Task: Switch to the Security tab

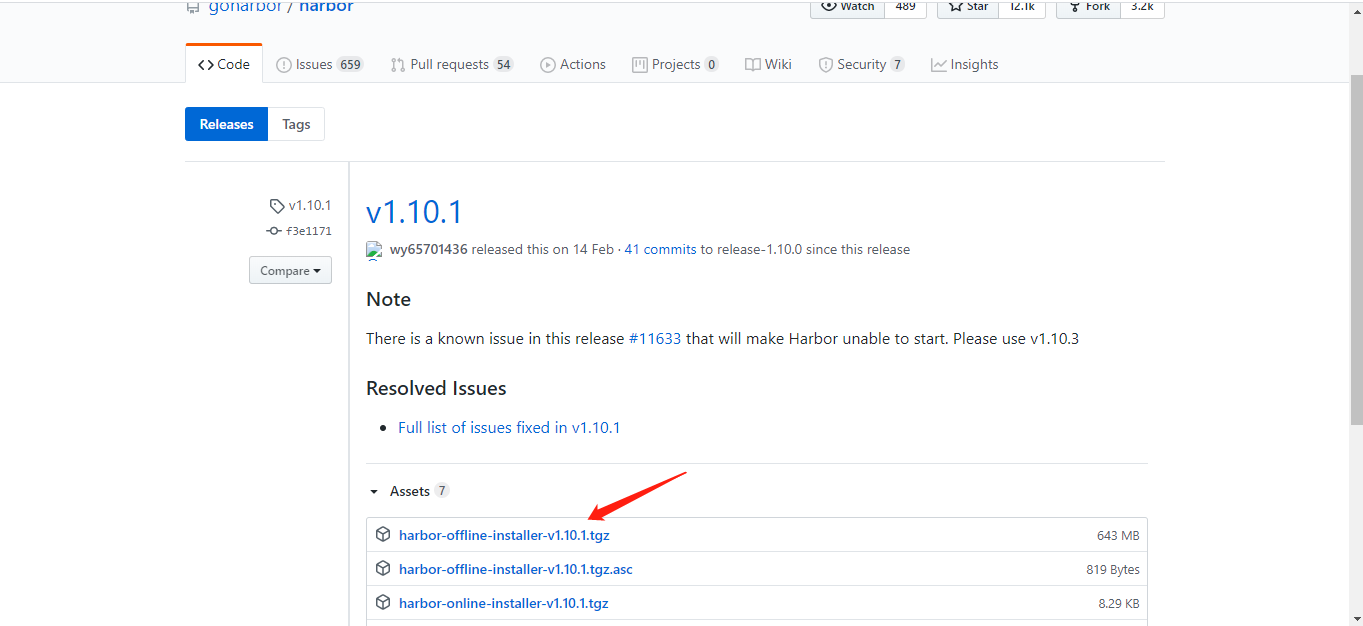Action: 861,64
